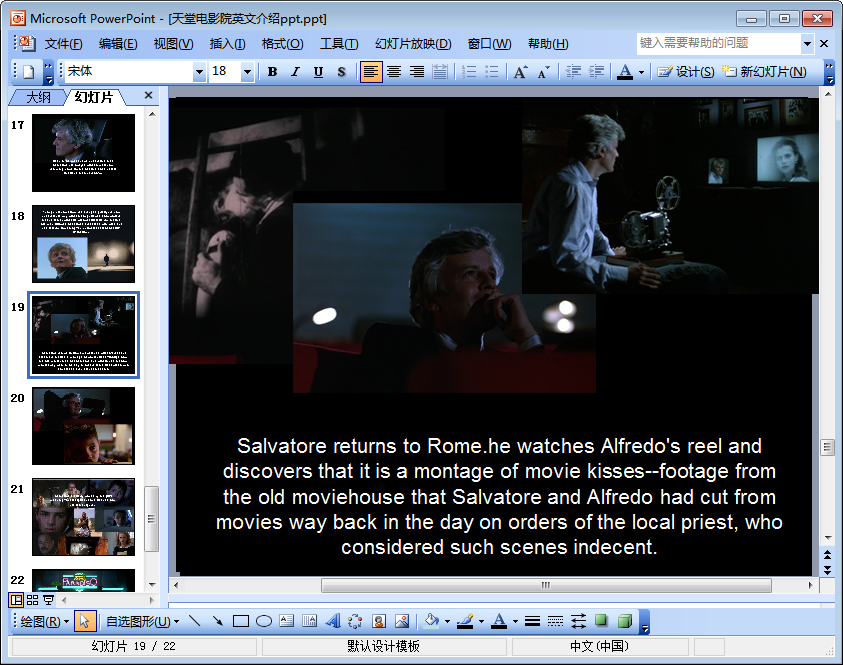Select slide 20 thumbnail
Viewport: 843px width, 665px height.
click(83, 426)
